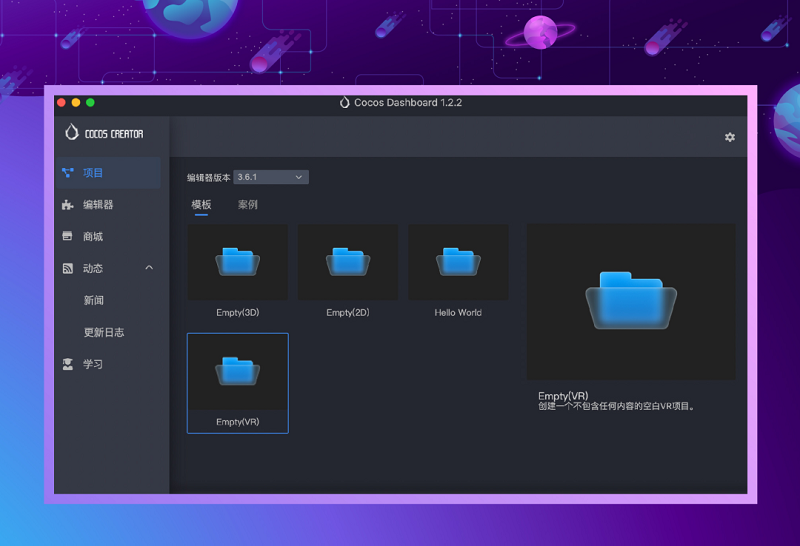Click the 编辑器 sidebar label
The height and width of the screenshot is (546, 800).
98,205
